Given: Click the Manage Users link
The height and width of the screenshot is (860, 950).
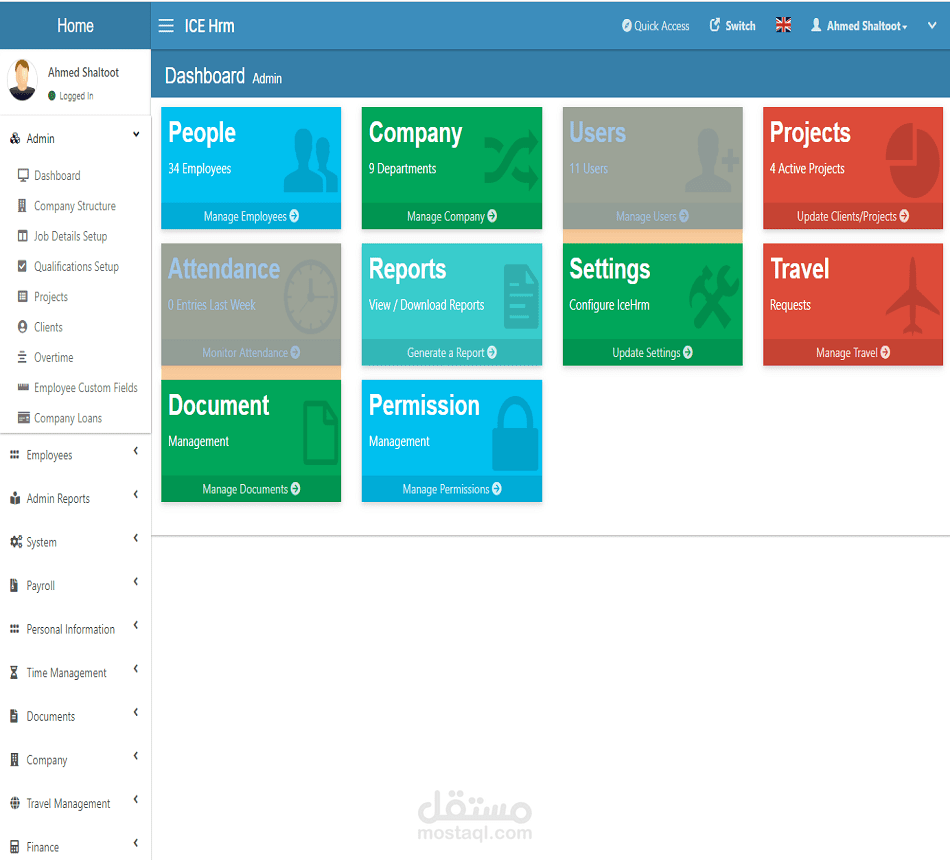Looking at the screenshot, I should tap(653, 216).
